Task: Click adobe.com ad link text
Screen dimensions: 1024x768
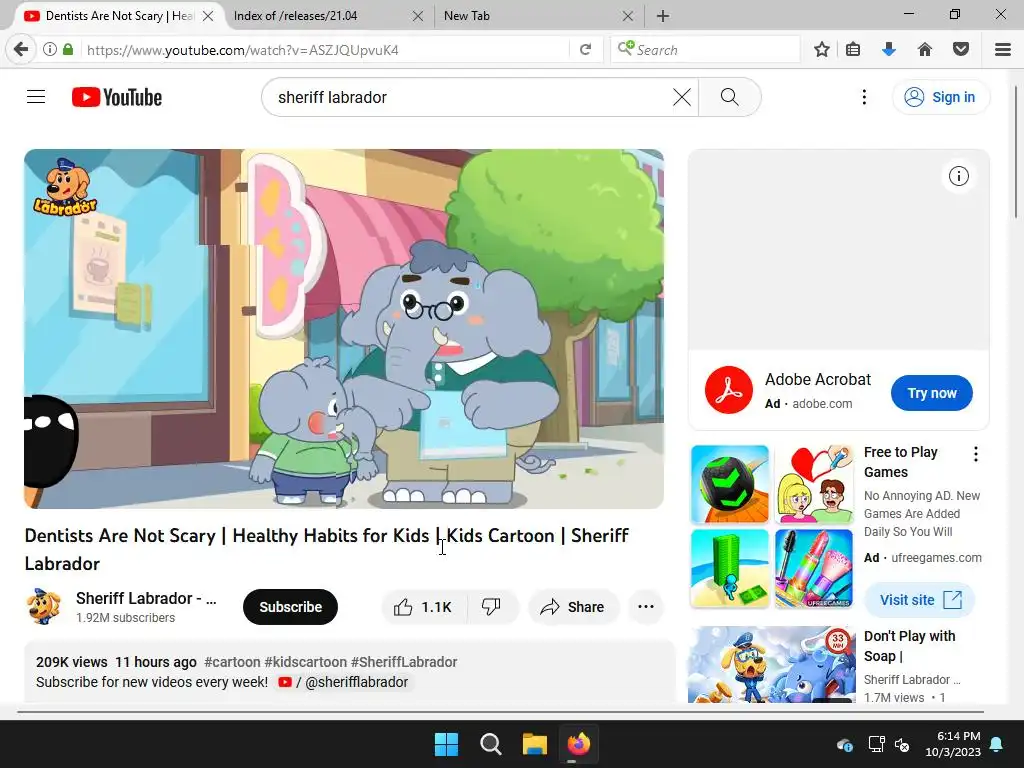Action: [822, 404]
